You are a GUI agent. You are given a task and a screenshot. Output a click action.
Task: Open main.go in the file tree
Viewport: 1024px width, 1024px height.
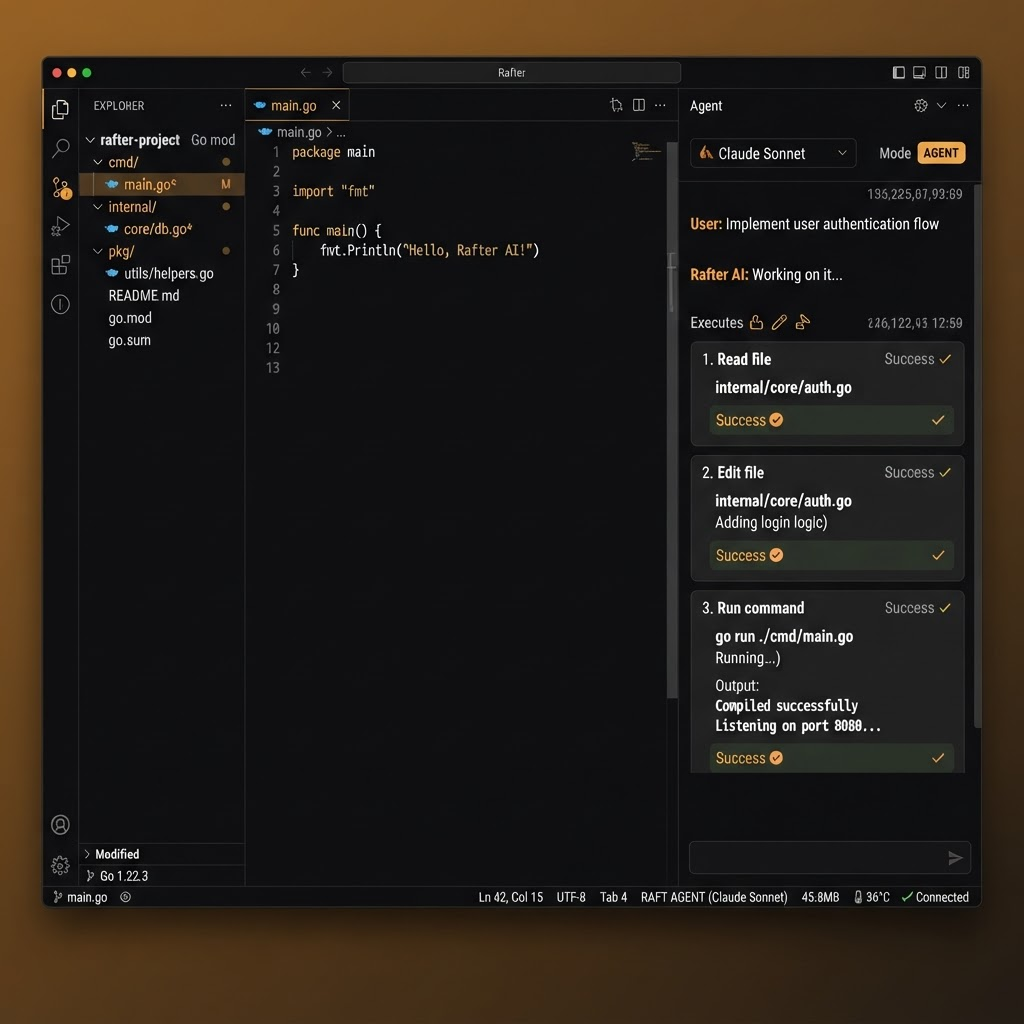162,184
